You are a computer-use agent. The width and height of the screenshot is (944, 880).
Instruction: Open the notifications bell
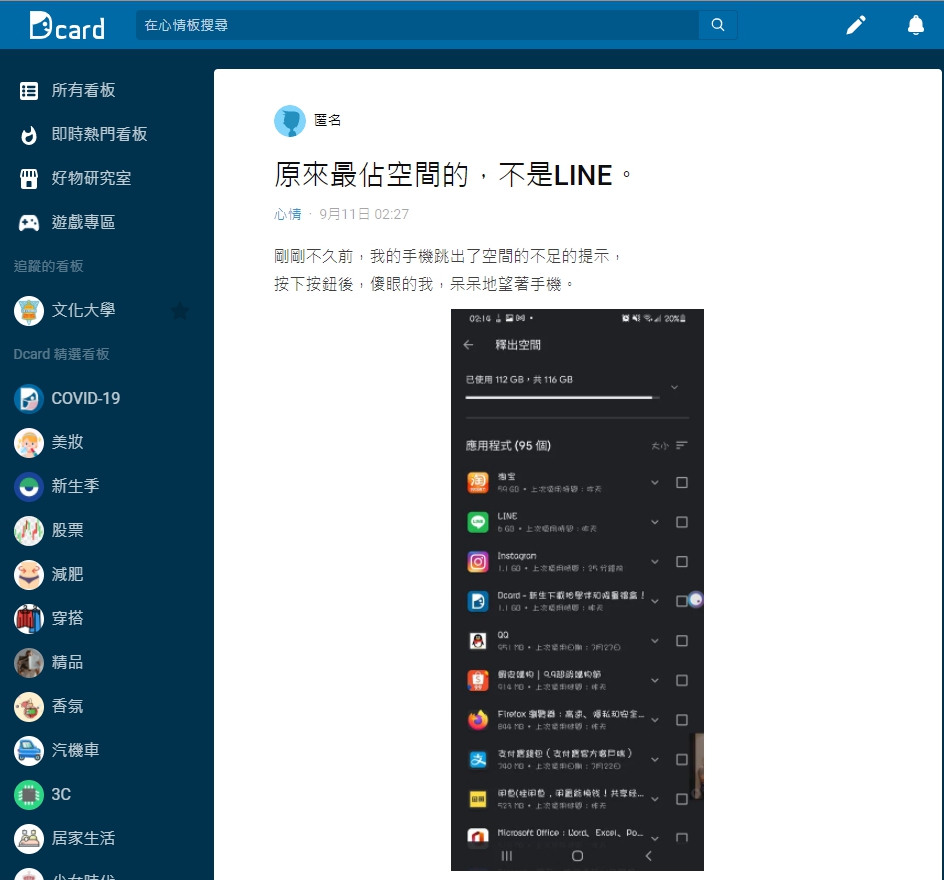(916, 25)
